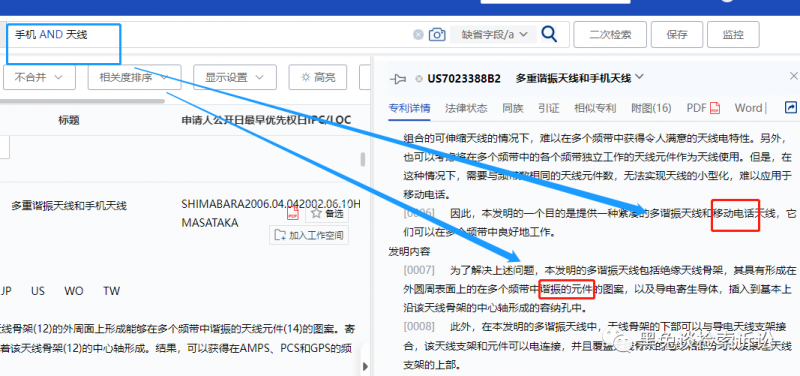Collapse the detail panel with the divider arrow

click(x=365, y=366)
